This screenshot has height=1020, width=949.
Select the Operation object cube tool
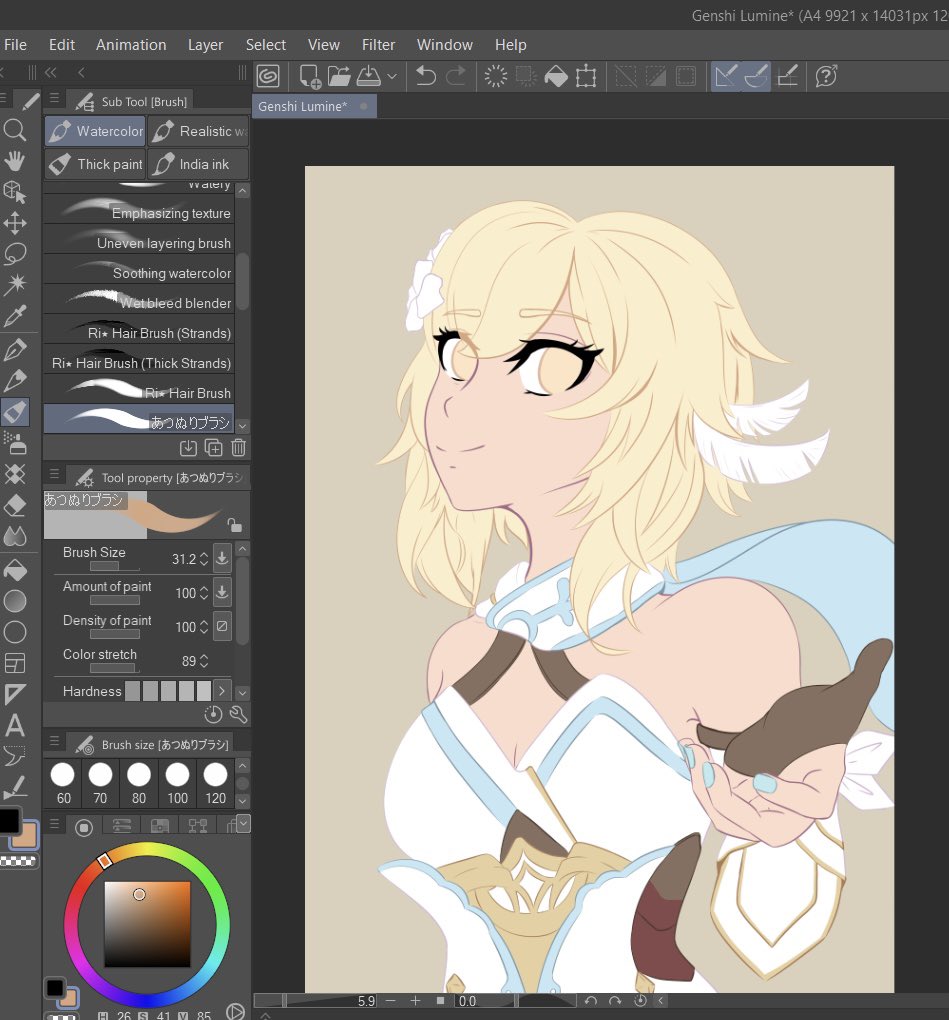click(x=14, y=192)
